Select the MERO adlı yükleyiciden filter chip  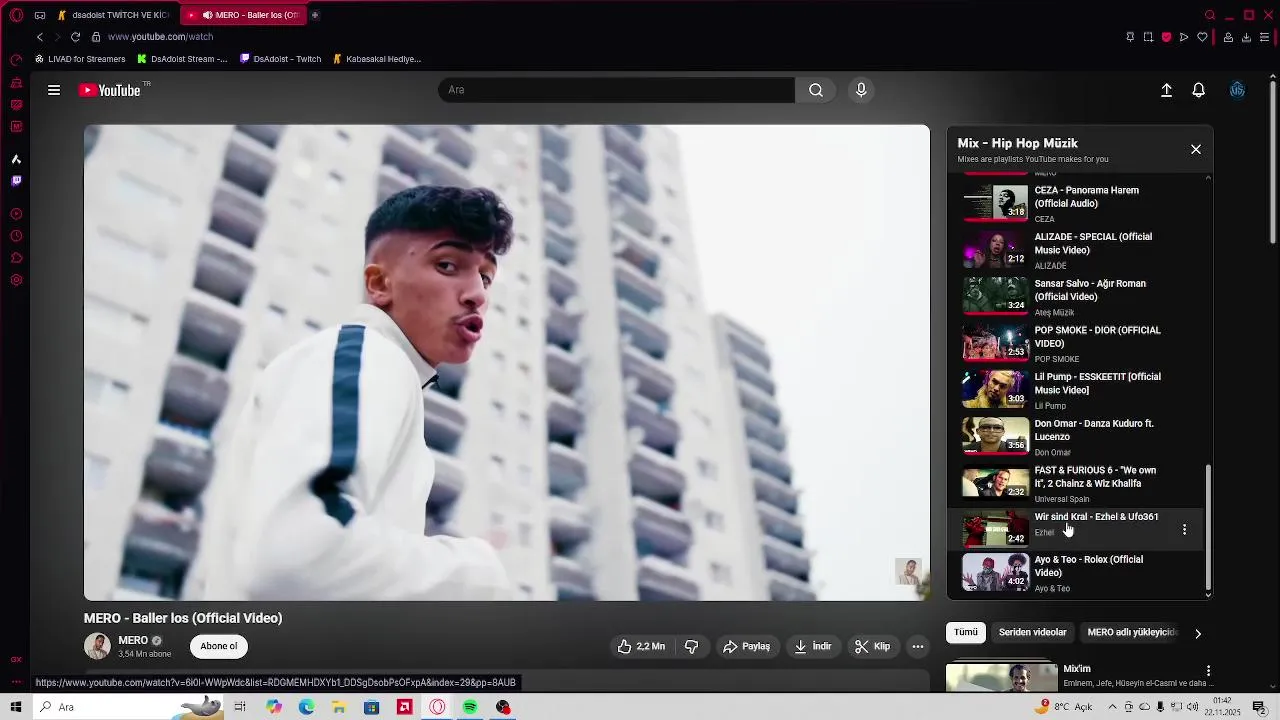click(x=1132, y=632)
